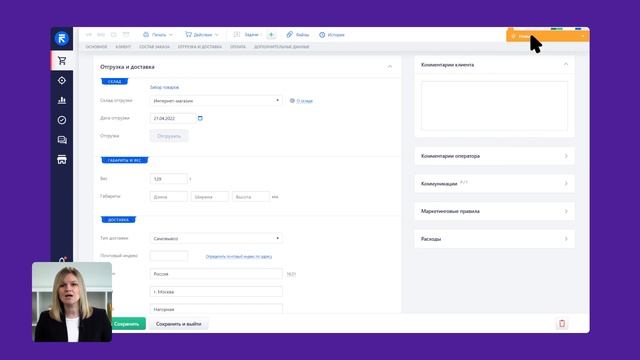Open the store icon in sidebar
This screenshot has width=640, height=360.
point(62,160)
